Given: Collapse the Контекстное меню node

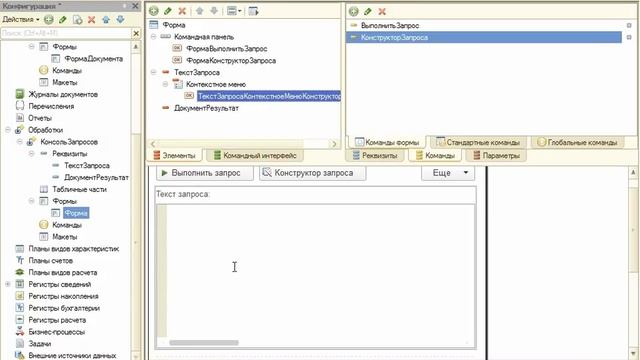Looking at the screenshot, I should coord(165,84).
